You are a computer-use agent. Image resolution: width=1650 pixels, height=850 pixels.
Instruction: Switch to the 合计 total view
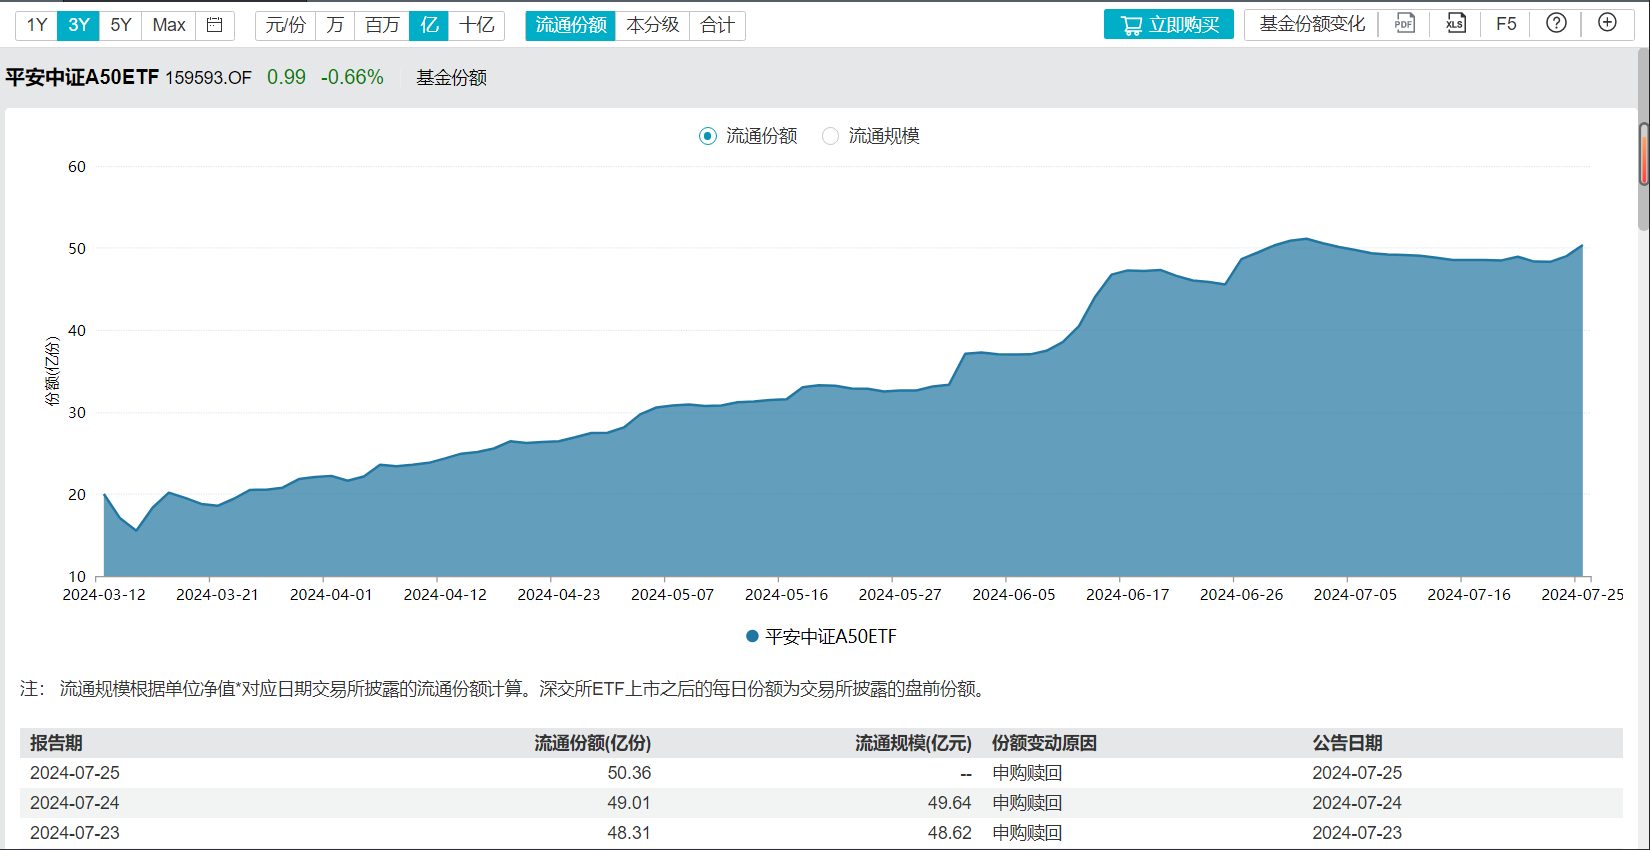717,25
